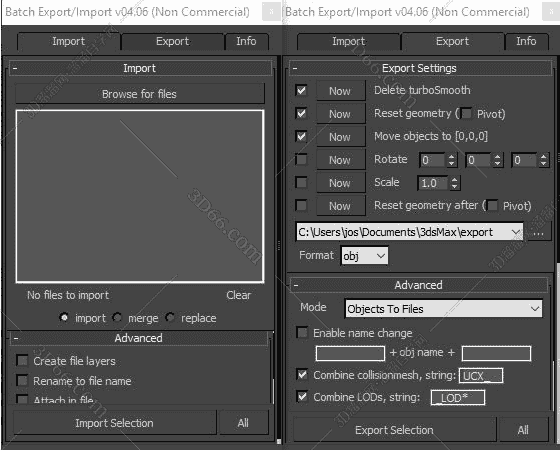Open Export tab in left window
The image size is (560, 450).
tap(172, 41)
